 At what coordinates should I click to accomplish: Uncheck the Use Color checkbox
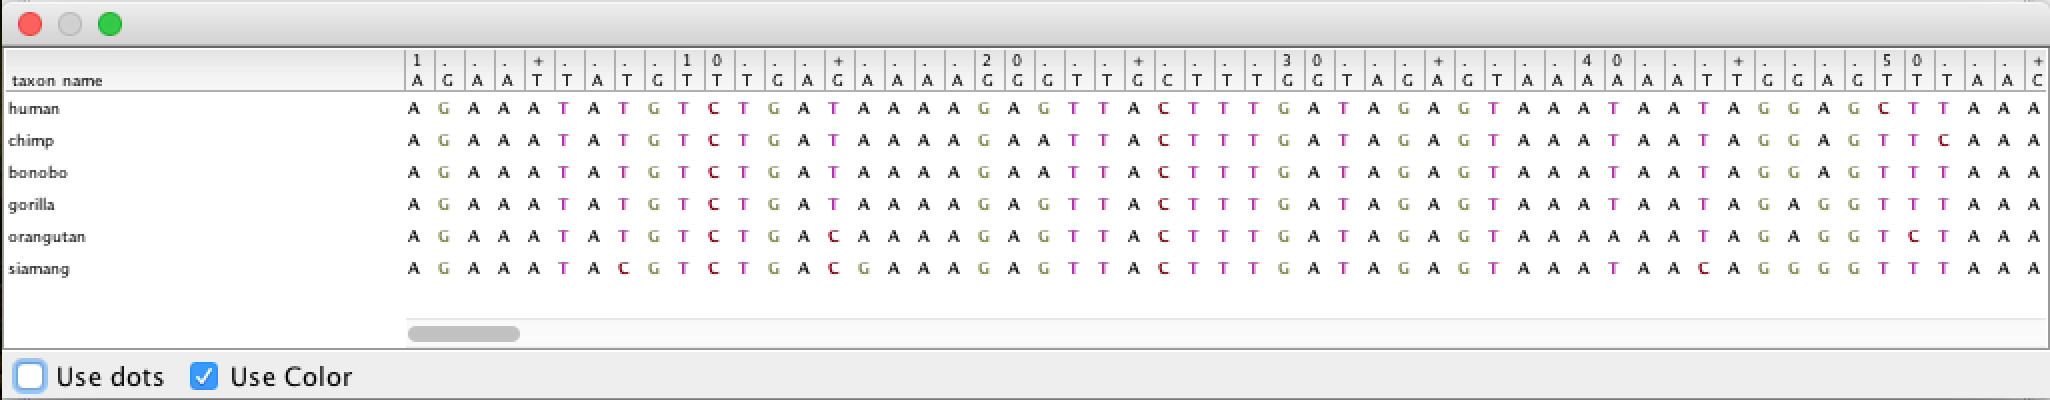point(204,376)
